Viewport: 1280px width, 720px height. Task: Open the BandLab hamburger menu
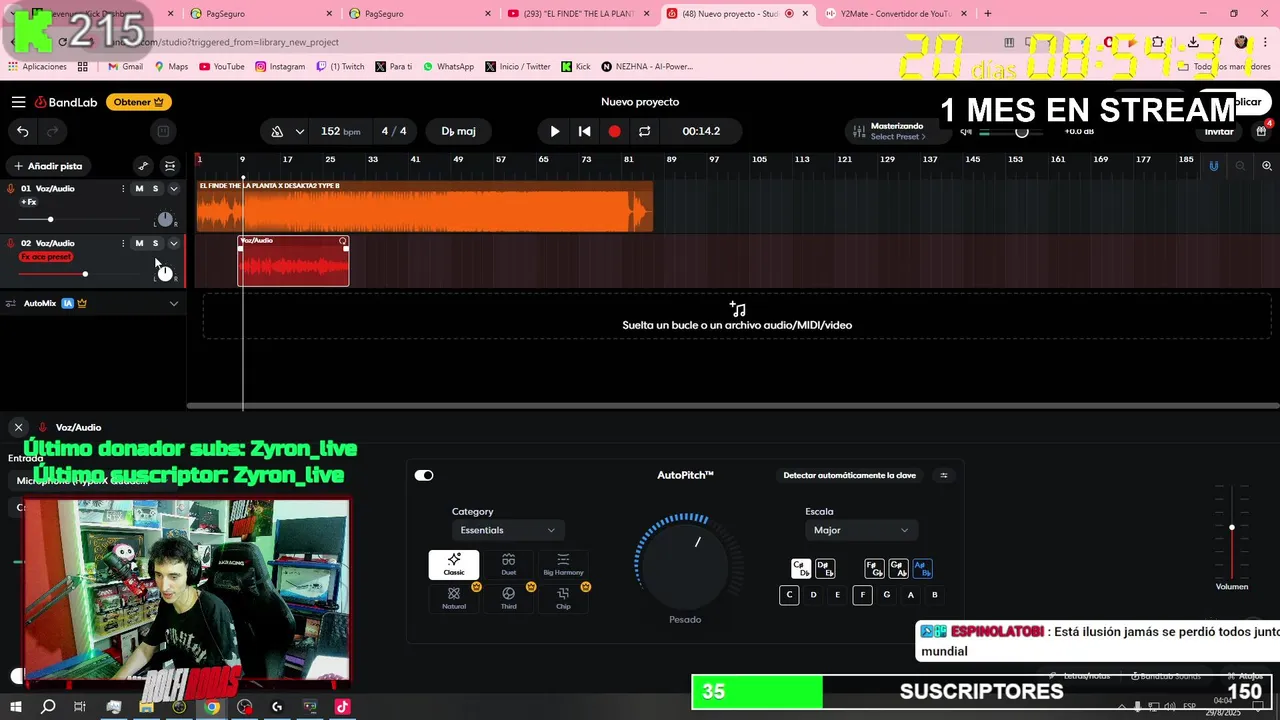coord(18,102)
